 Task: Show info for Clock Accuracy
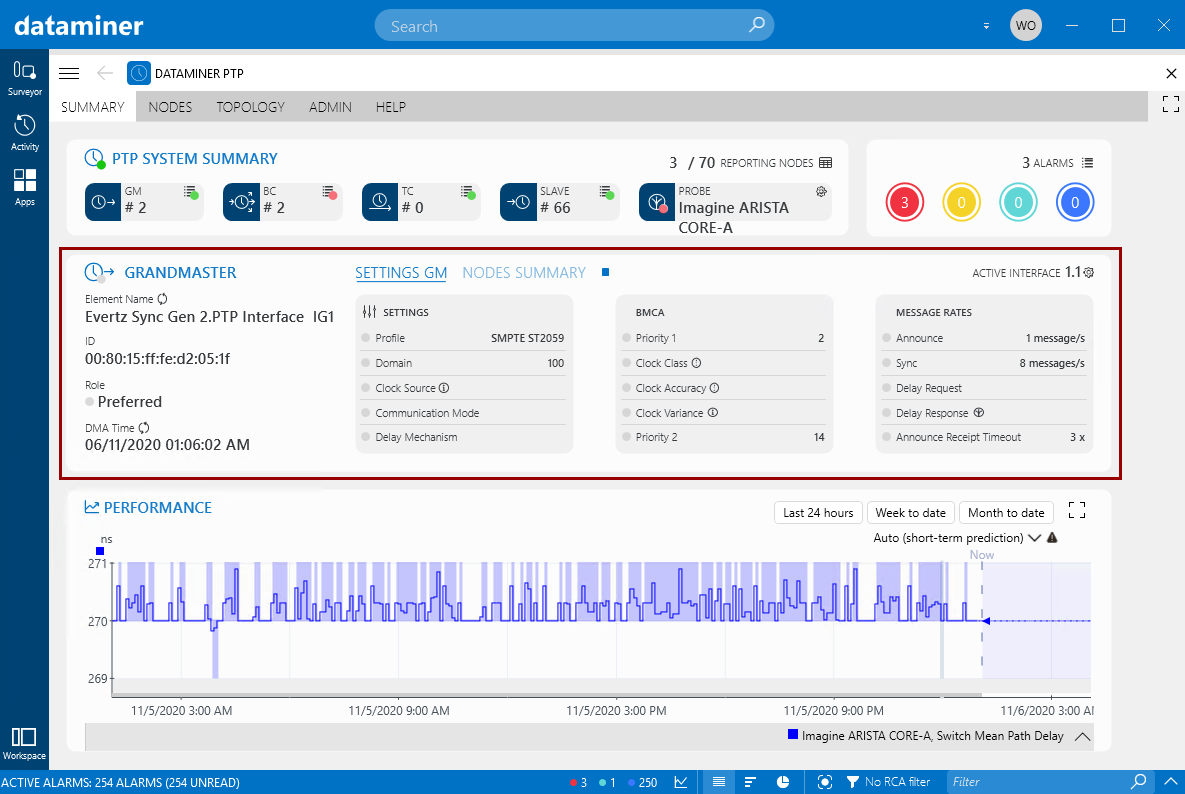pos(715,388)
